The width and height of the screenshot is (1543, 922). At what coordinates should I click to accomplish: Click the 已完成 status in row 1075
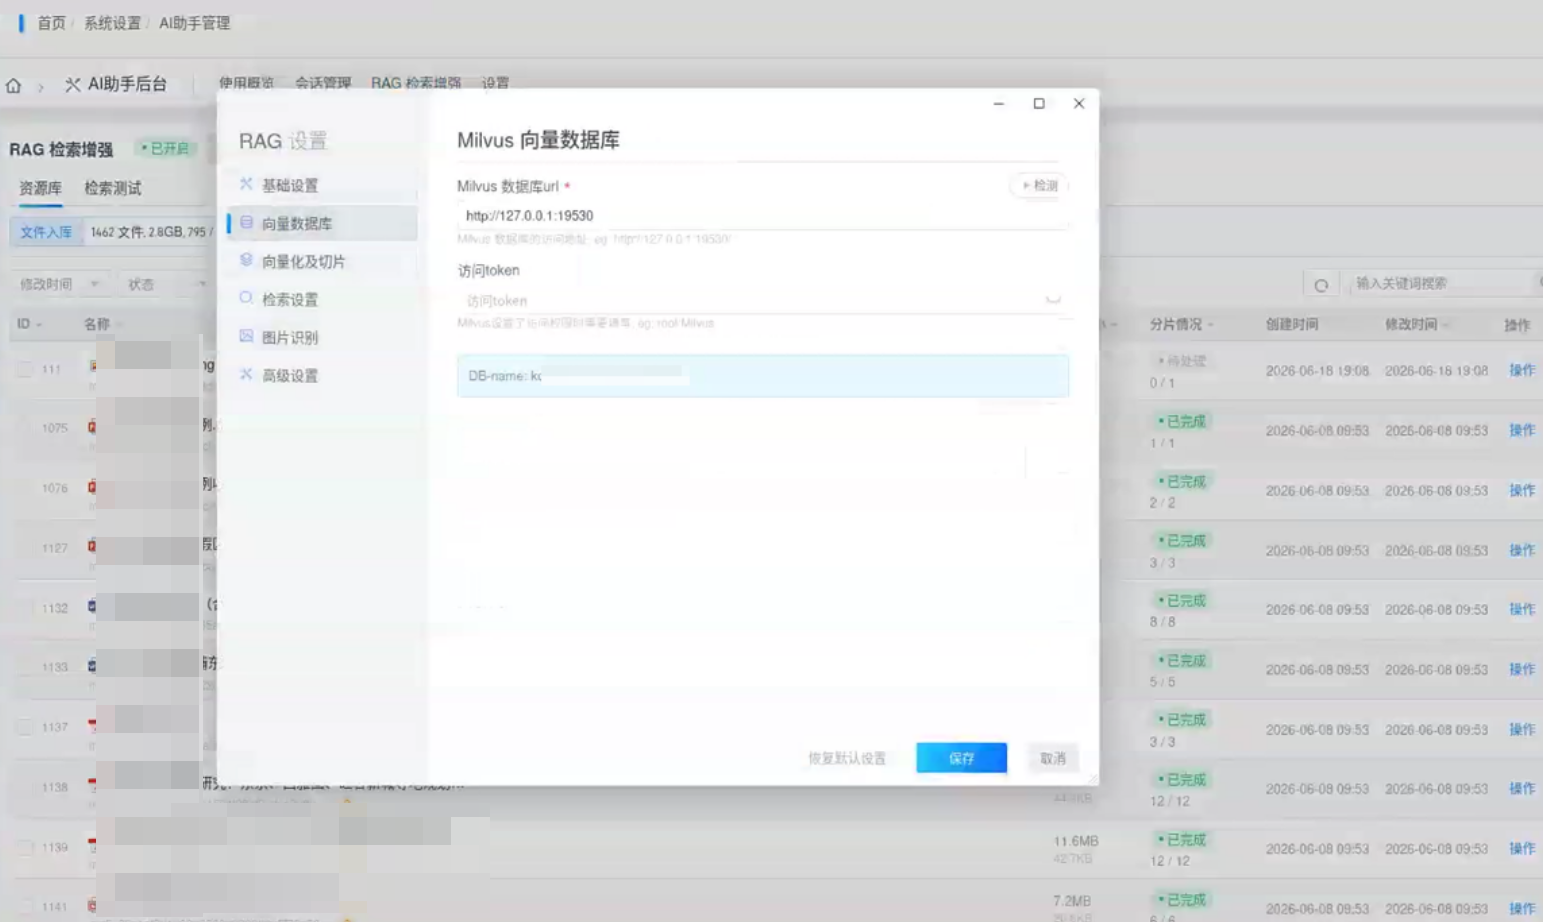tap(1181, 421)
